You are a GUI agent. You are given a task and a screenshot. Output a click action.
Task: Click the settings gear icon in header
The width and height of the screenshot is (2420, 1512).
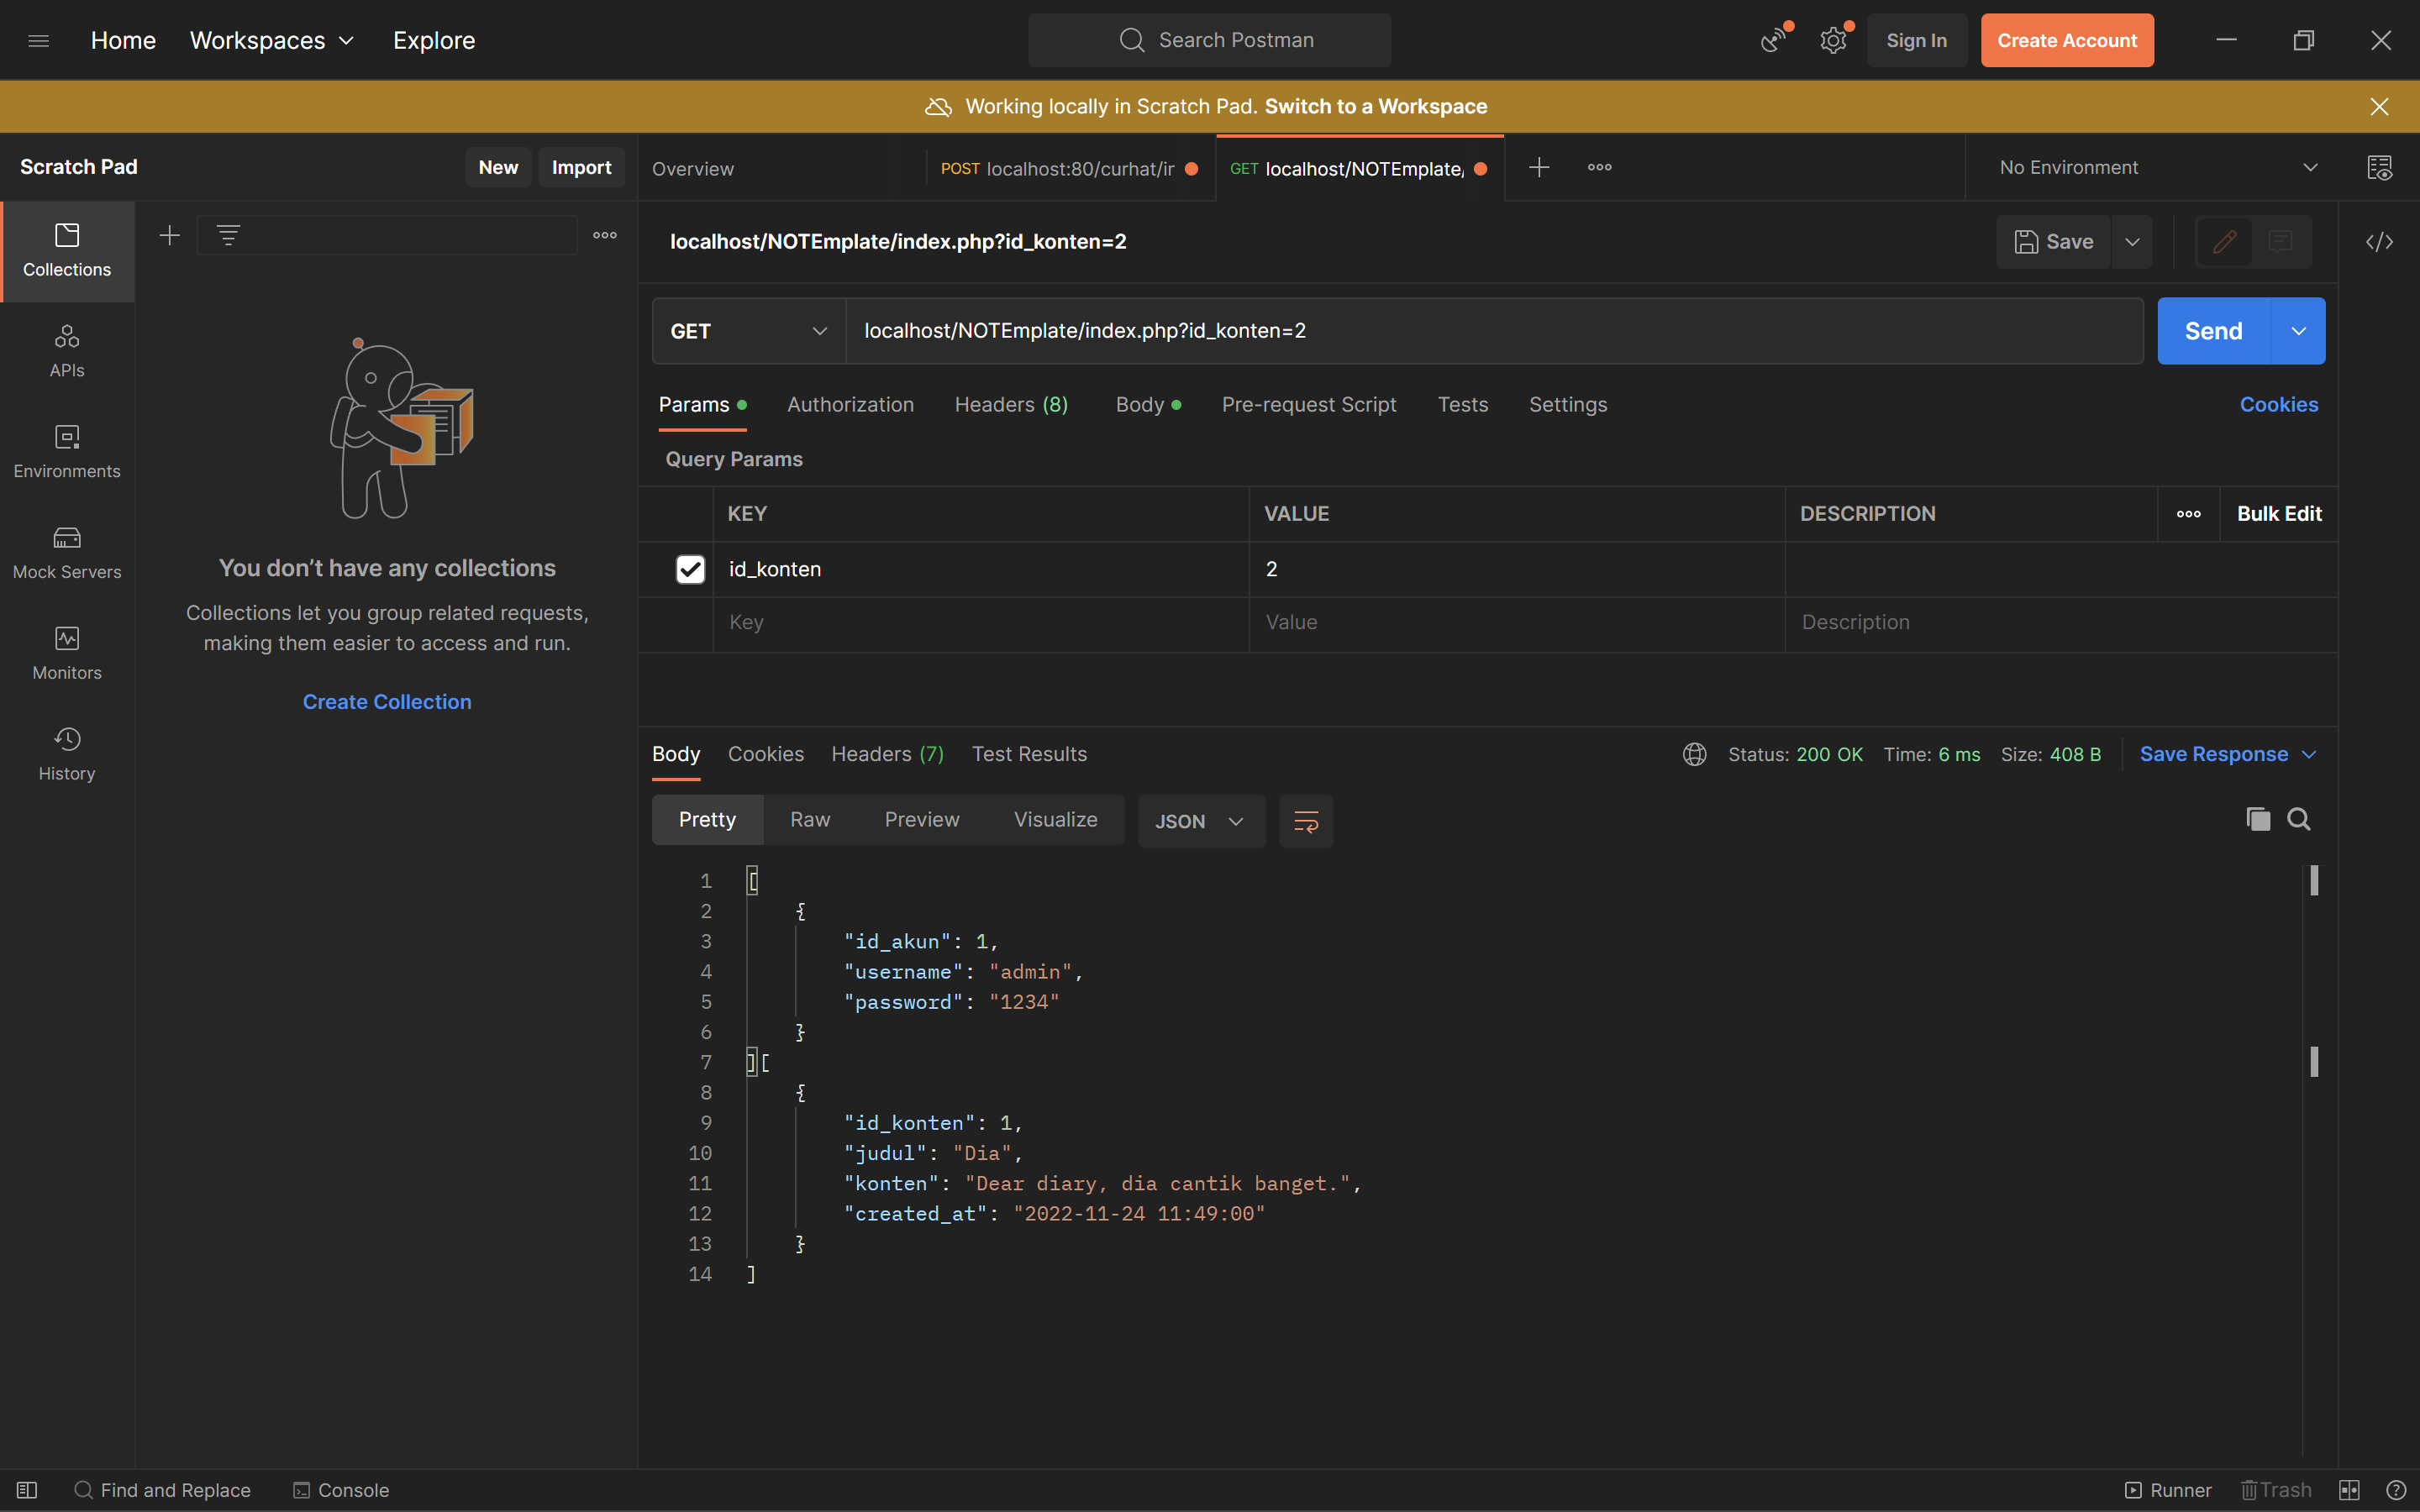pyautogui.click(x=1833, y=41)
